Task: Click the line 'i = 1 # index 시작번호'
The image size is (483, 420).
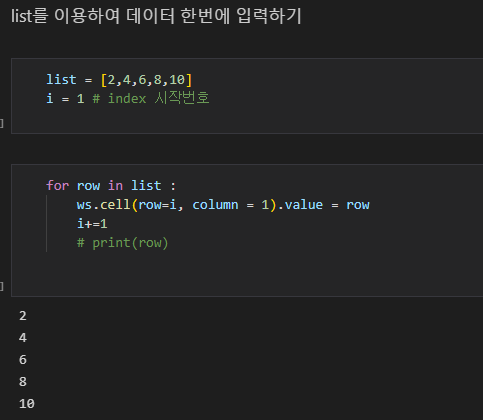Action: coord(128,98)
